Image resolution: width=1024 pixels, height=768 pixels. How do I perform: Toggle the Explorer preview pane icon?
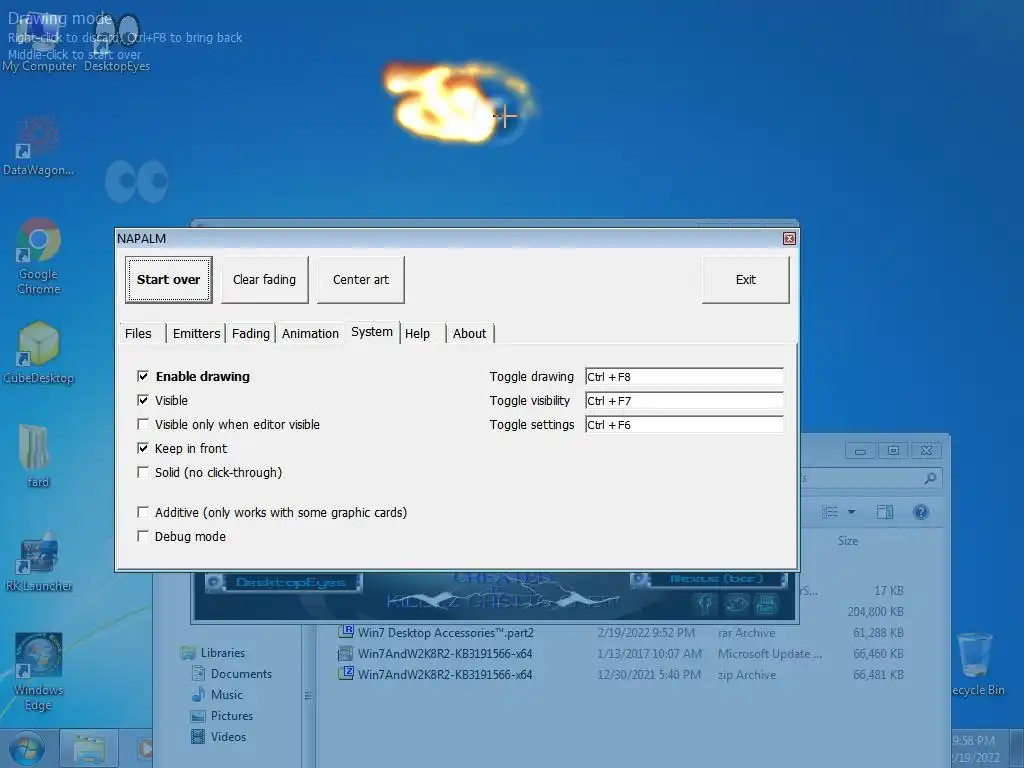tap(885, 512)
